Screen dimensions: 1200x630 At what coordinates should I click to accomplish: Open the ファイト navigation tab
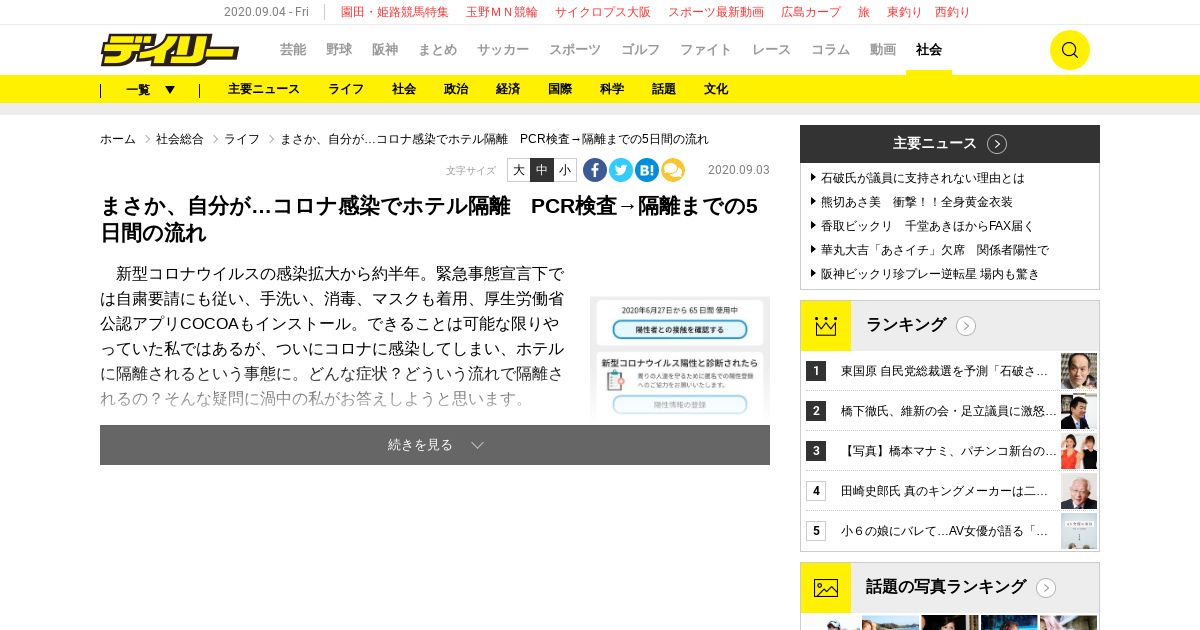[706, 50]
